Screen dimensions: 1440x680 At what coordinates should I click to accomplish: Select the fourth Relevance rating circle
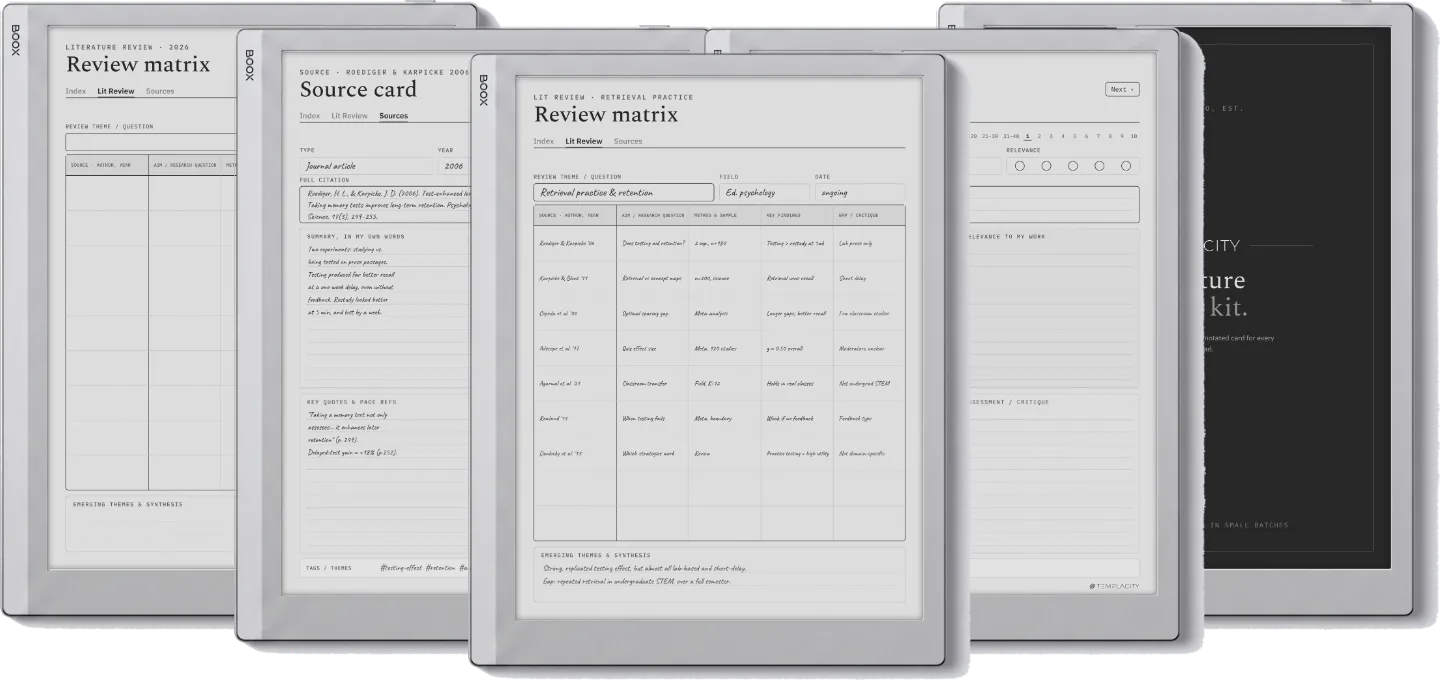(1099, 166)
